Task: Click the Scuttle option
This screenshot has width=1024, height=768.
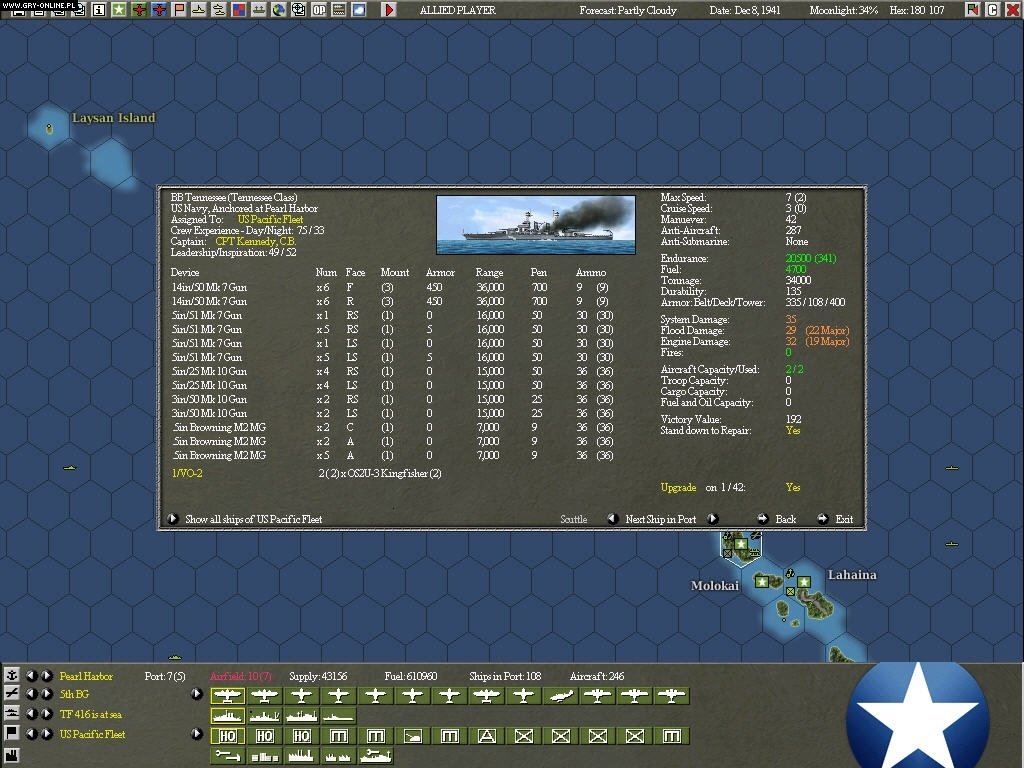Action: coord(573,519)
